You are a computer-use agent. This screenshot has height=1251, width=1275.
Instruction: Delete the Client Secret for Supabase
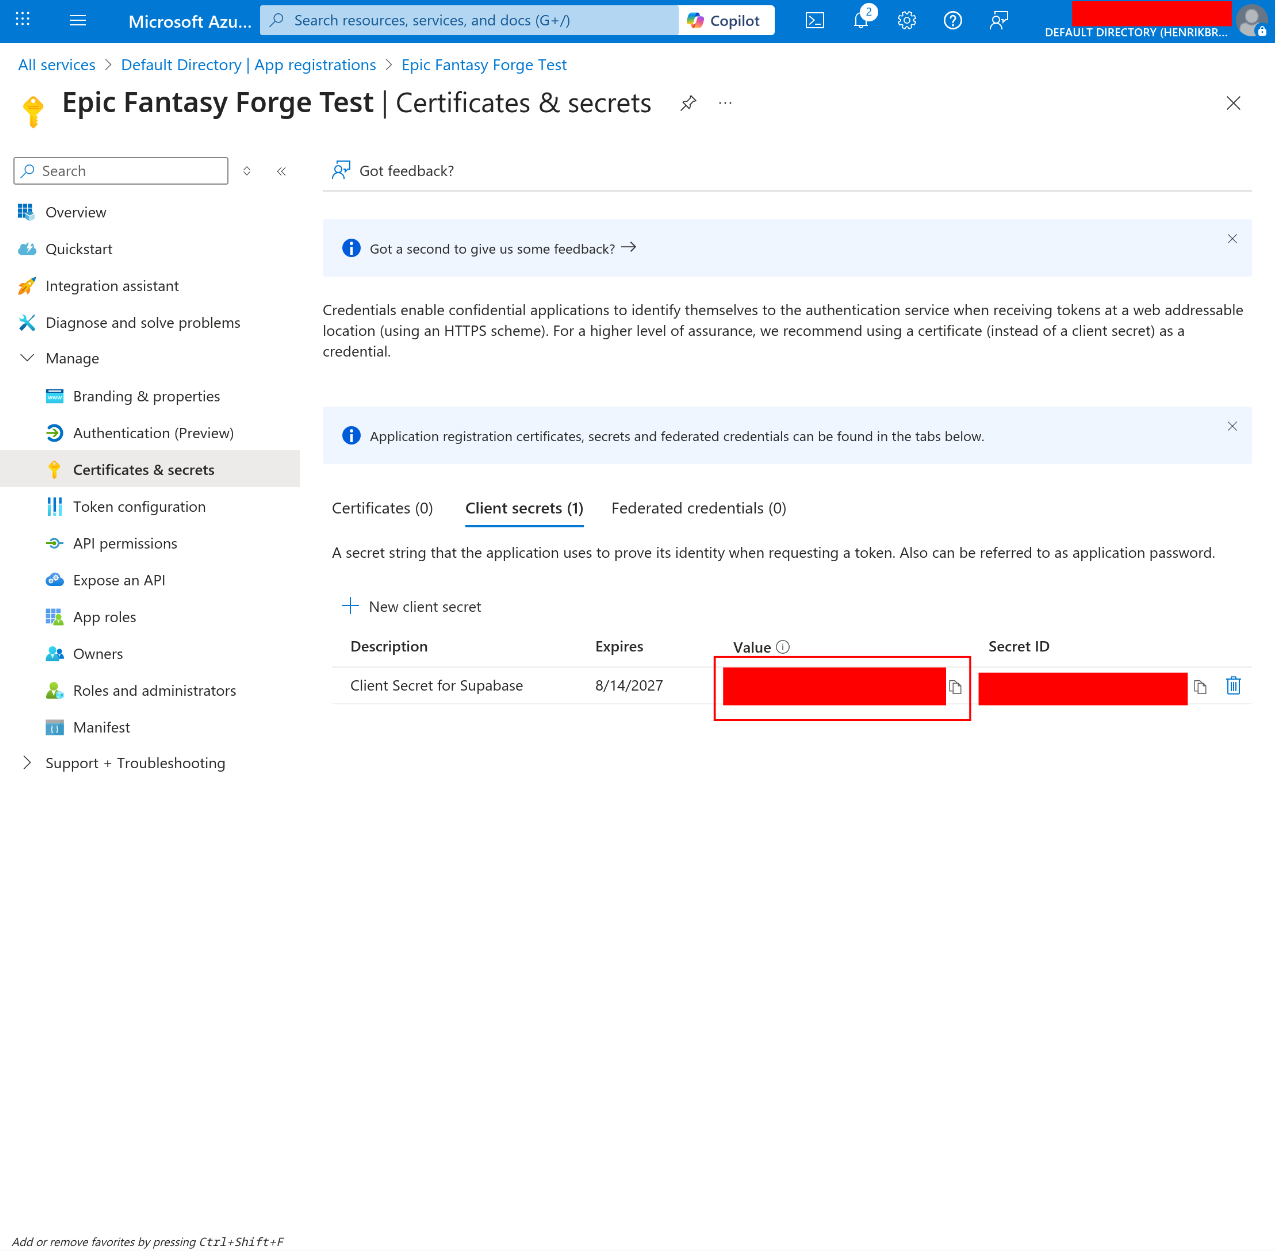pyautogui.click(x=1233, y=685)
